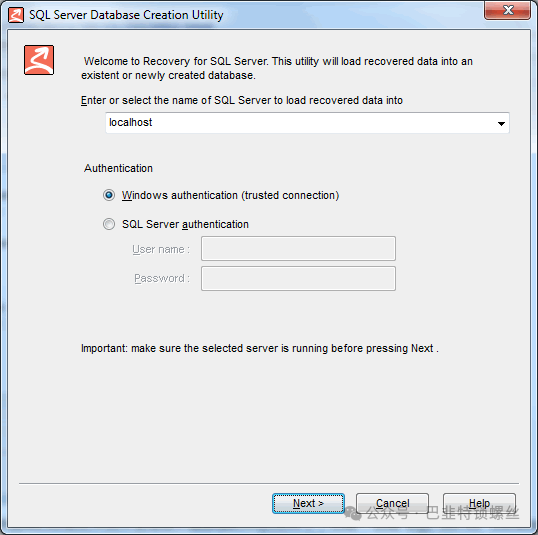538x535 pixels.
Task: Click the SQL Server authentication label text
Action: (185, 224)
